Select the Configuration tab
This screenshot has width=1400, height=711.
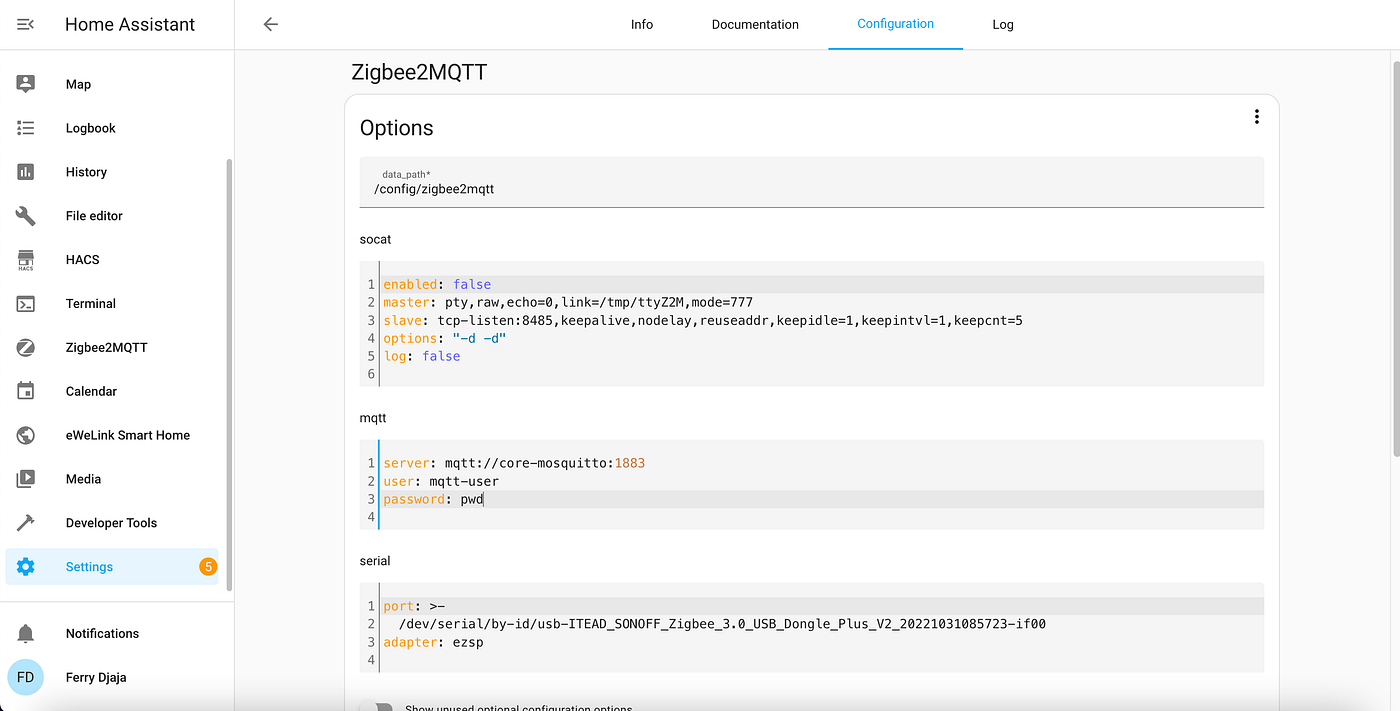(895, 24)
